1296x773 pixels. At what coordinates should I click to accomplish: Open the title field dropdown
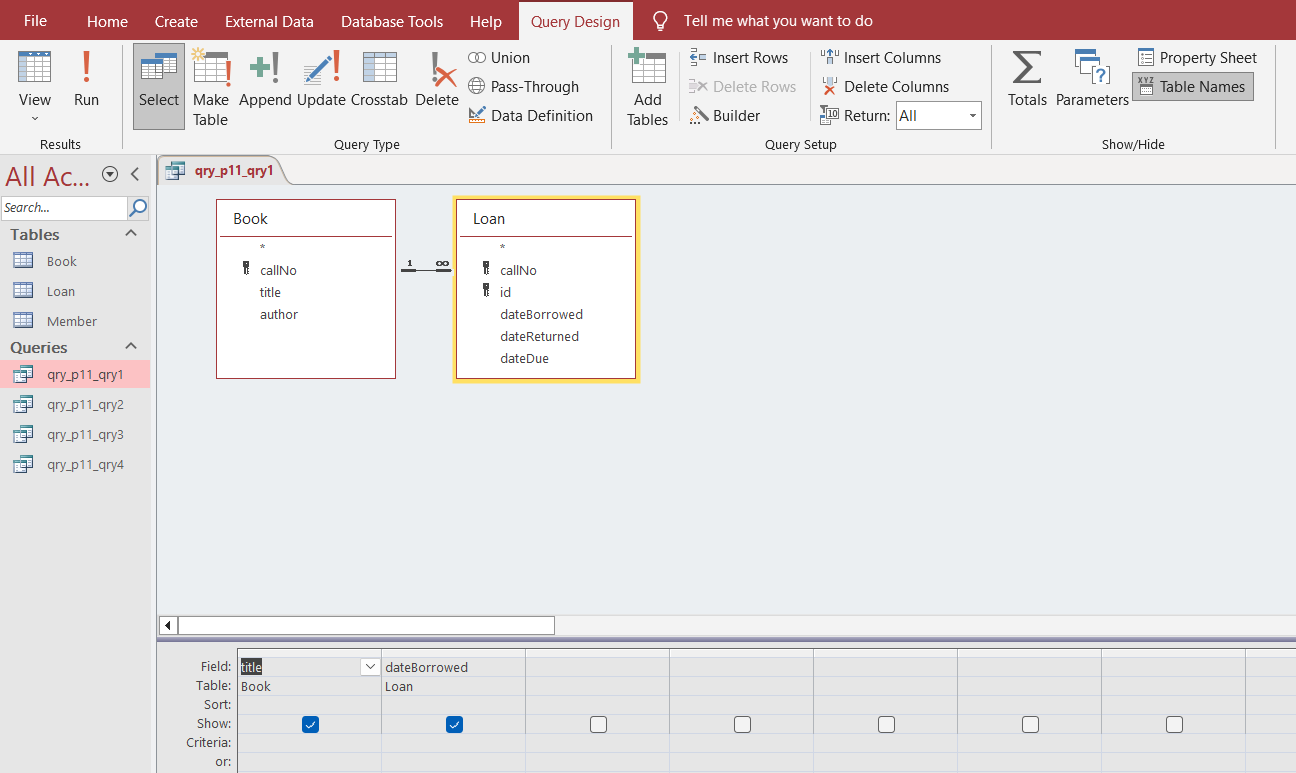click(369, 666)
